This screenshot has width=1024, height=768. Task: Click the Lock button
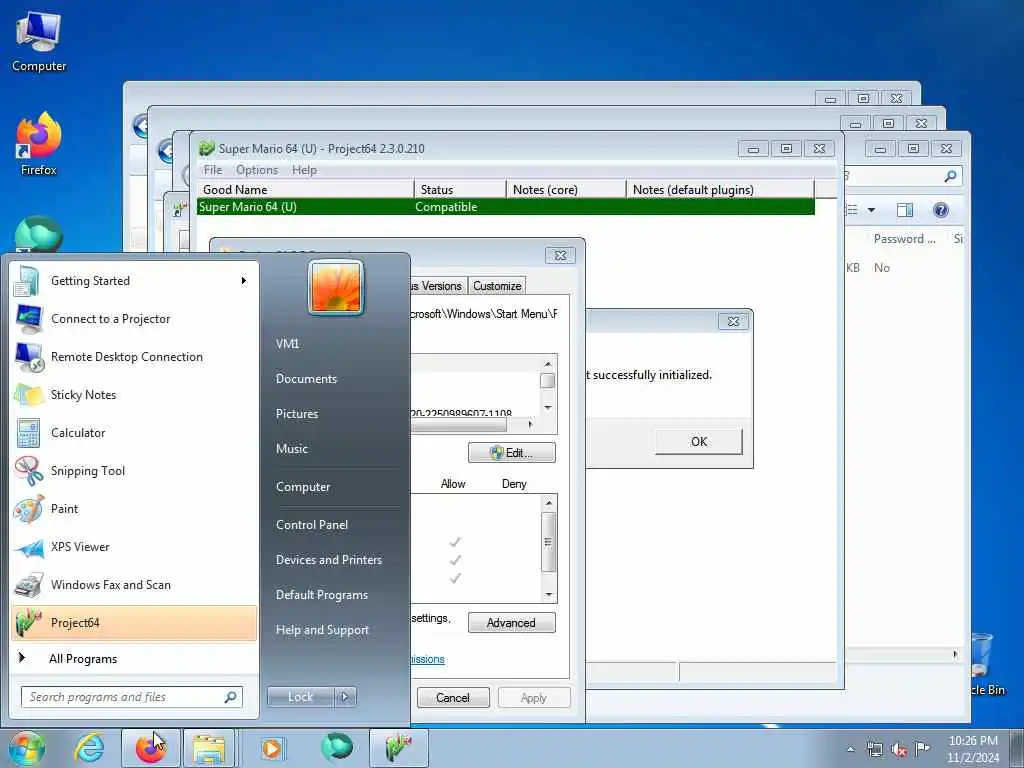(301, 697)
